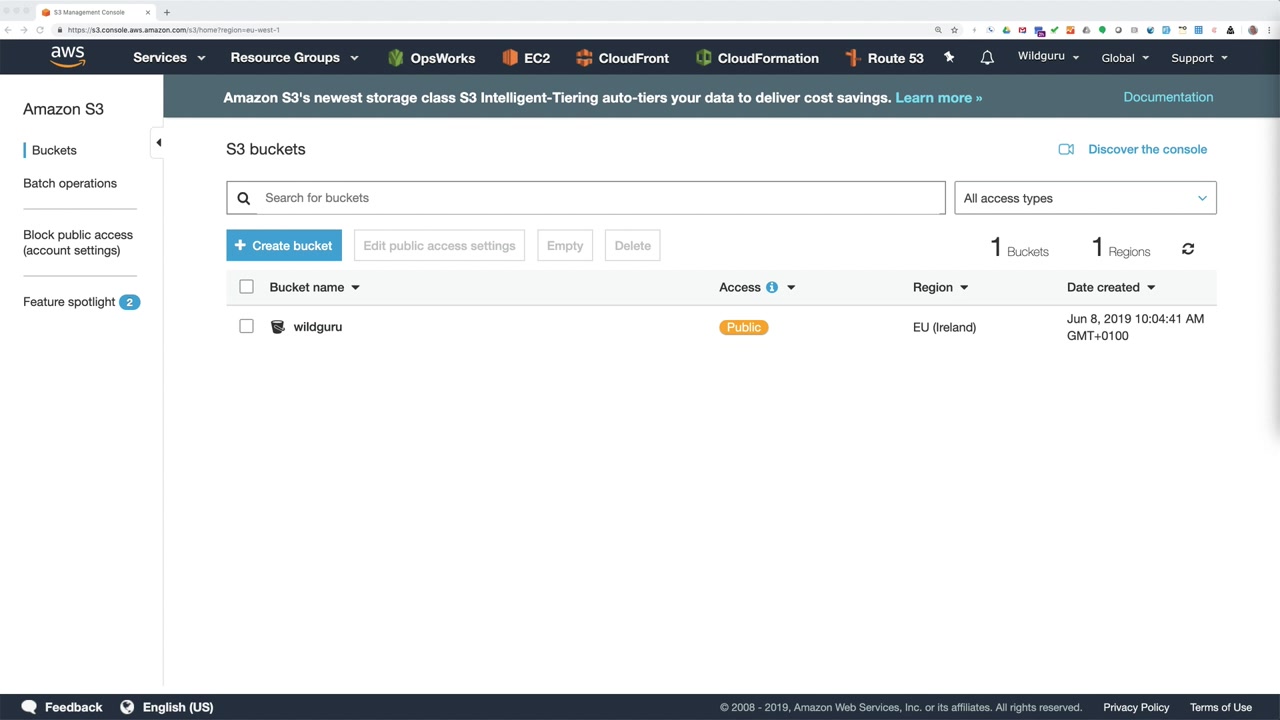Click Edit public access settings button
The width and height of the screenshot is (1280, 720).
[x=439, y=246]
